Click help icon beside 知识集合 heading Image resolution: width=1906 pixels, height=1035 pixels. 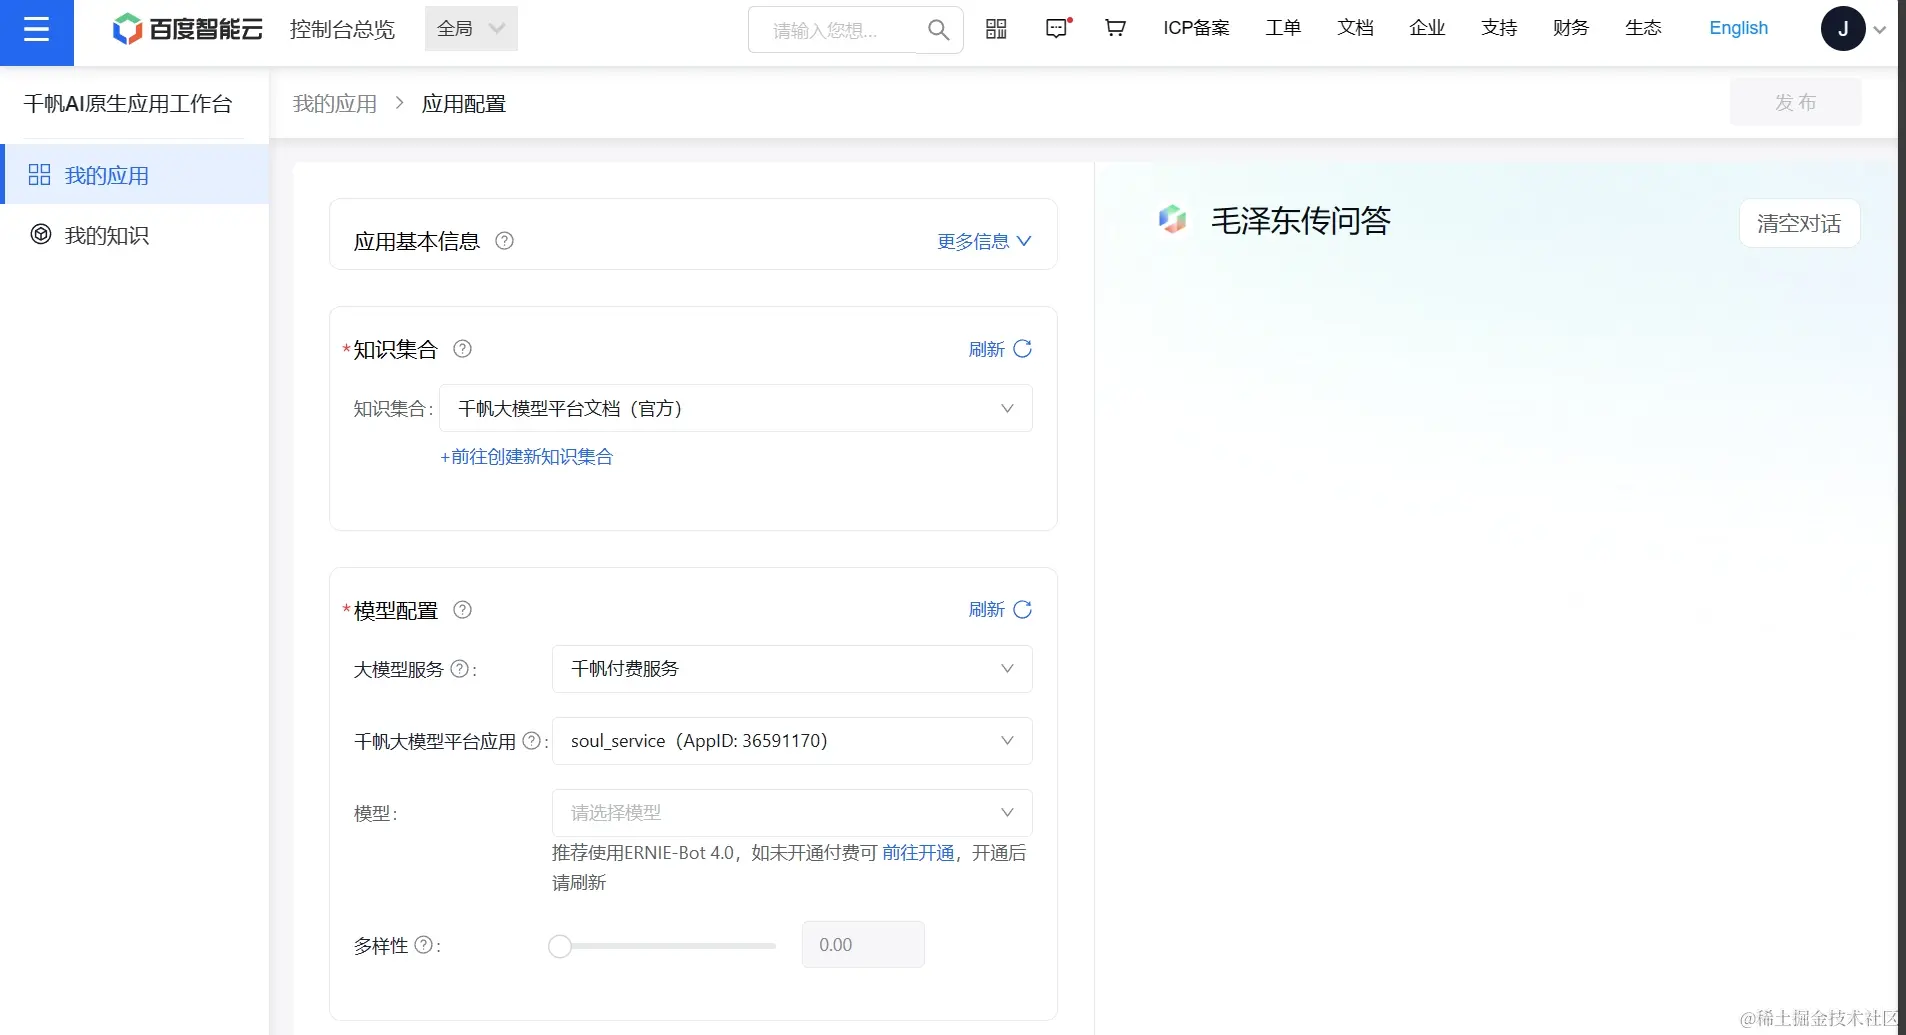(462, 349)
